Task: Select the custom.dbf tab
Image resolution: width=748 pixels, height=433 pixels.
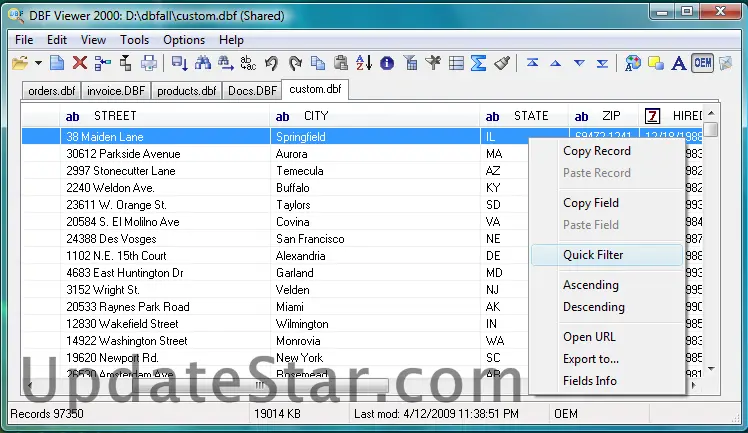Action: click(x=315, y=89)
